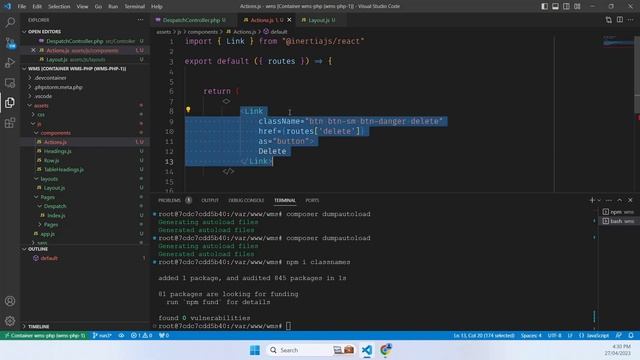Viewport: 640px width, 360px height.
Task: Open terminal panel more actions ellipsis
Action: (x=609, y=200)
